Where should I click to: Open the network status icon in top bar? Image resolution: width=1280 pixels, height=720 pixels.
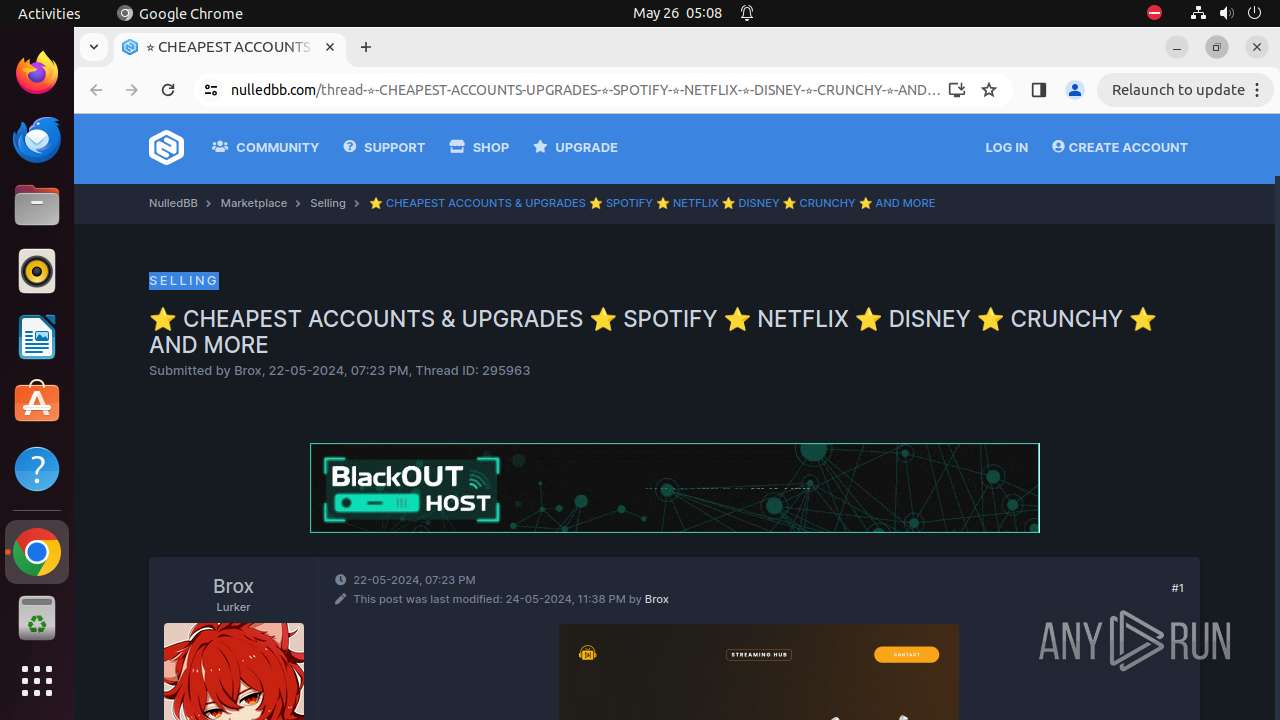point(1198,13)
